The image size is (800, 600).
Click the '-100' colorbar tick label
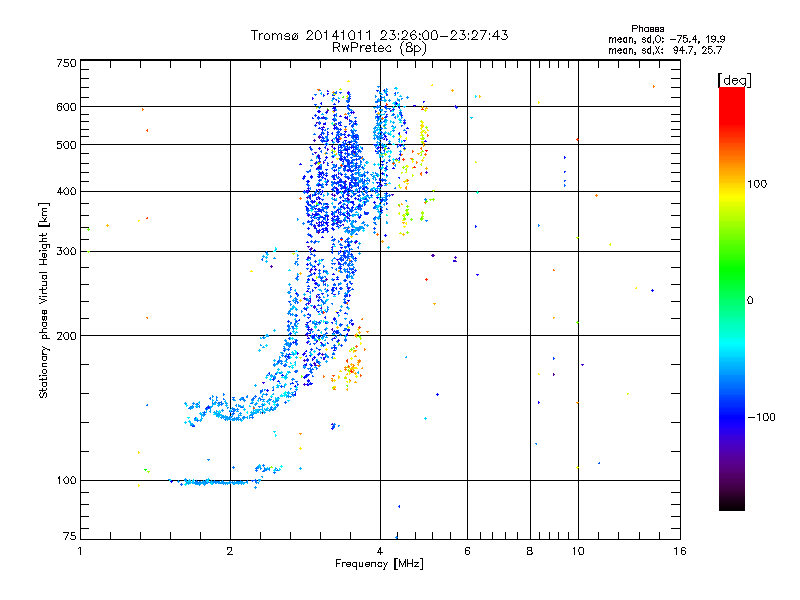762,417
